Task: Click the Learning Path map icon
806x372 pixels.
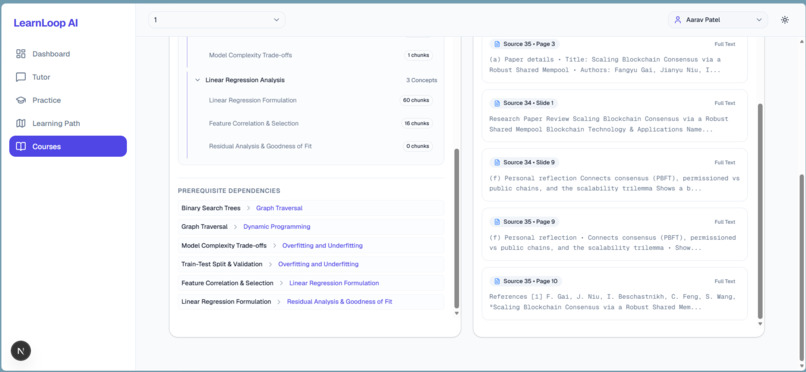Action: click(21, 123)
